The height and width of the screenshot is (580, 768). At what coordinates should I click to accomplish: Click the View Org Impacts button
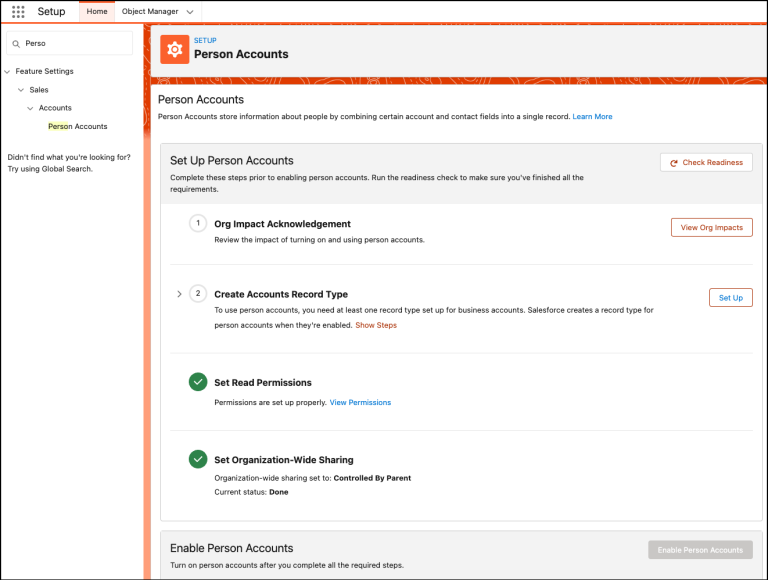tap(712, 227)
